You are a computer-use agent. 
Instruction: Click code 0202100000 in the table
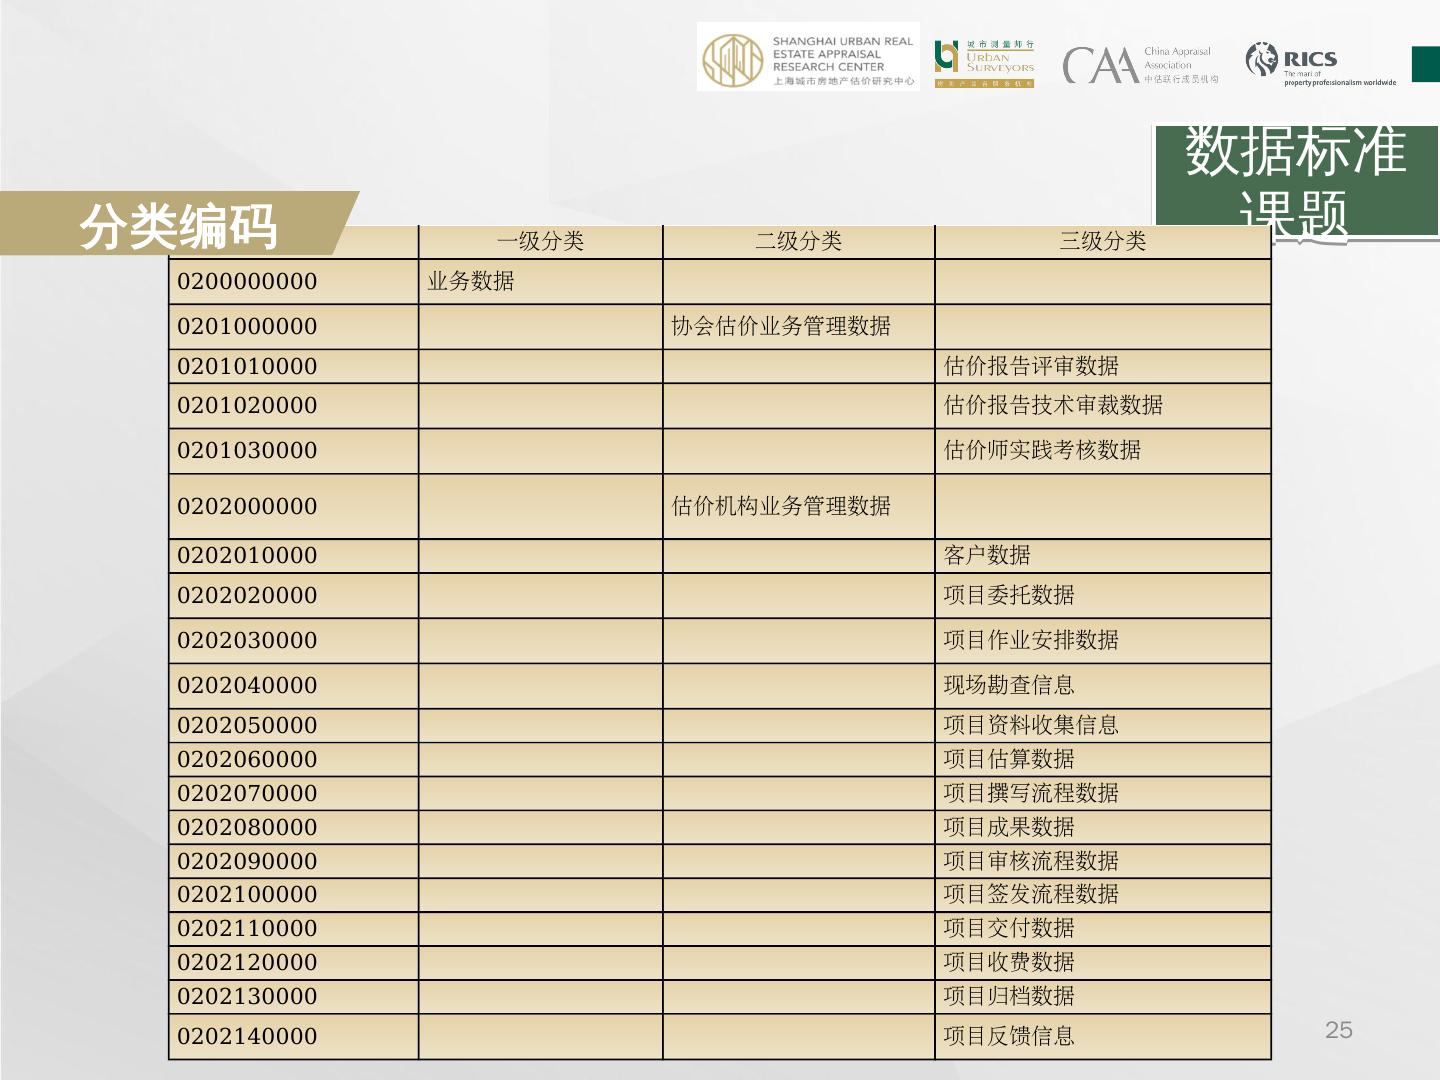tap(247, 895)
